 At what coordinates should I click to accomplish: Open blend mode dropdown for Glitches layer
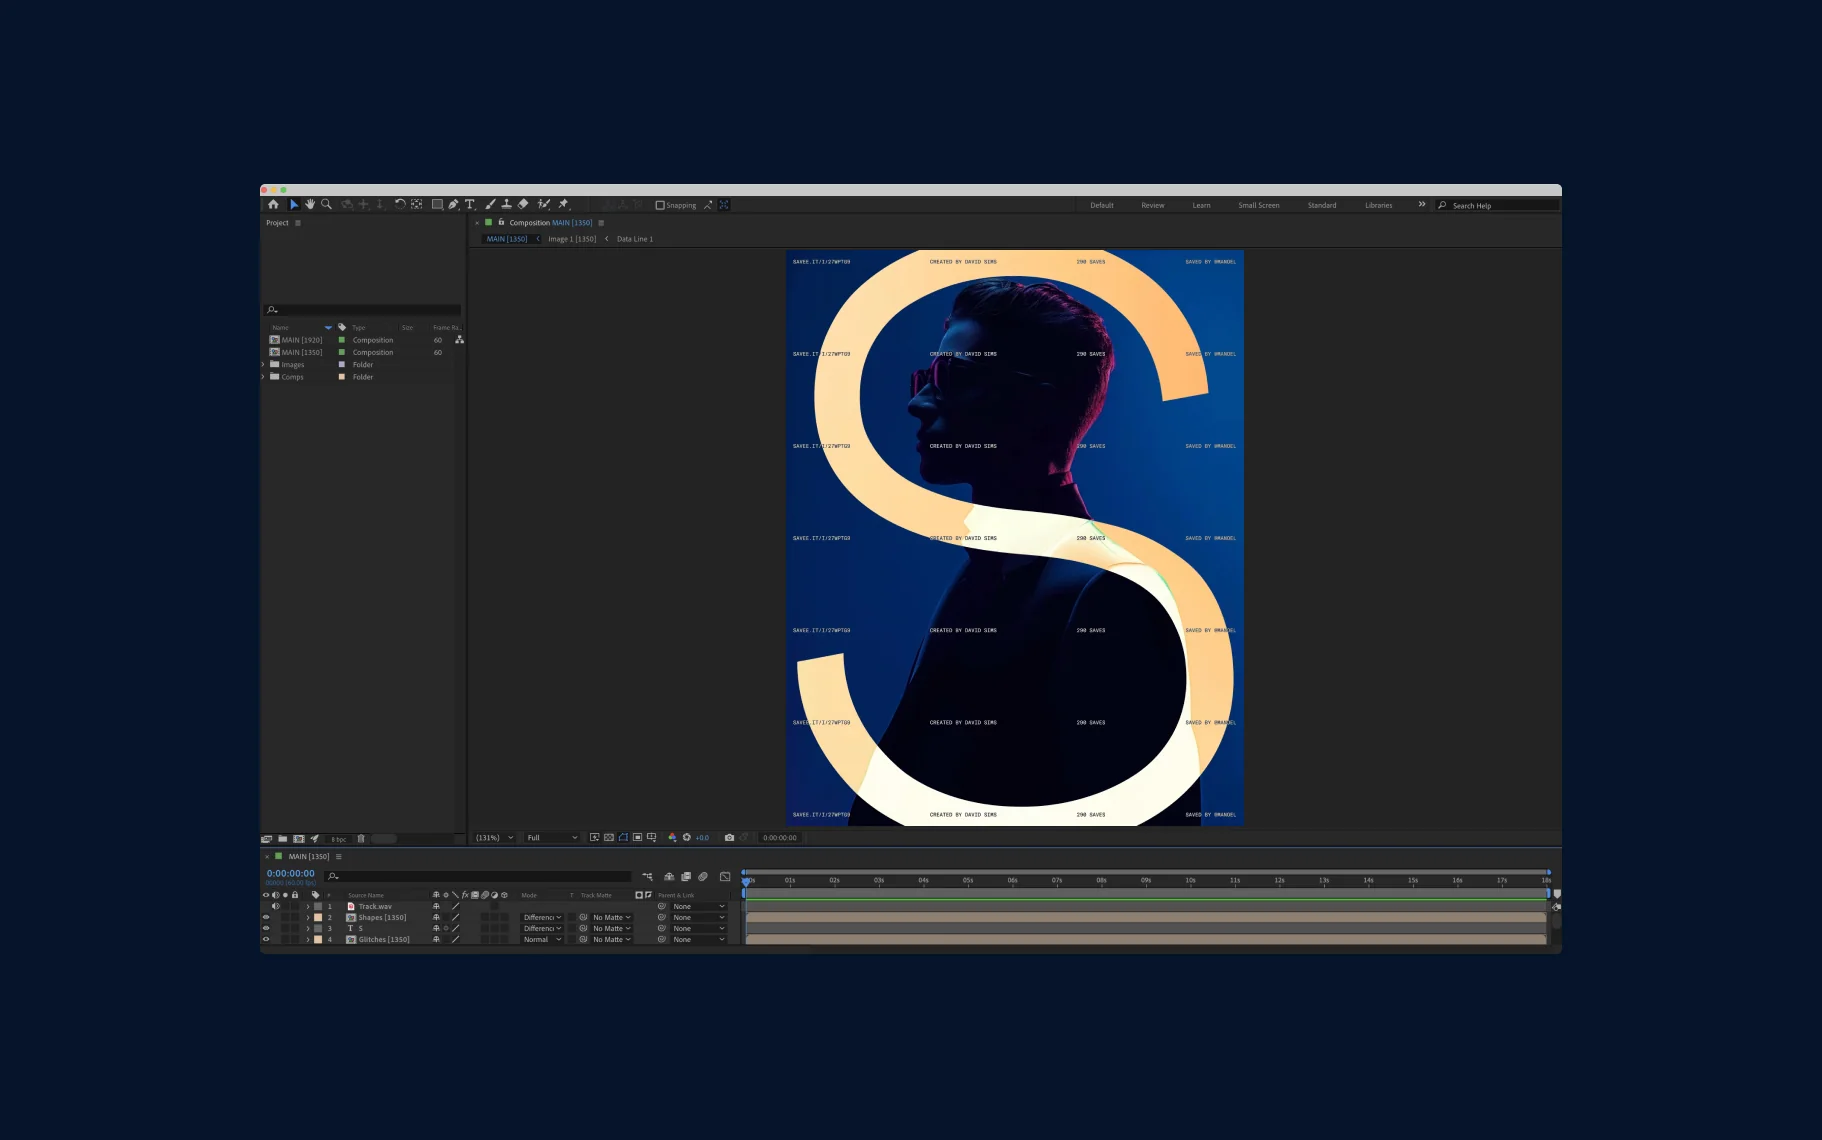pos(543,940)
